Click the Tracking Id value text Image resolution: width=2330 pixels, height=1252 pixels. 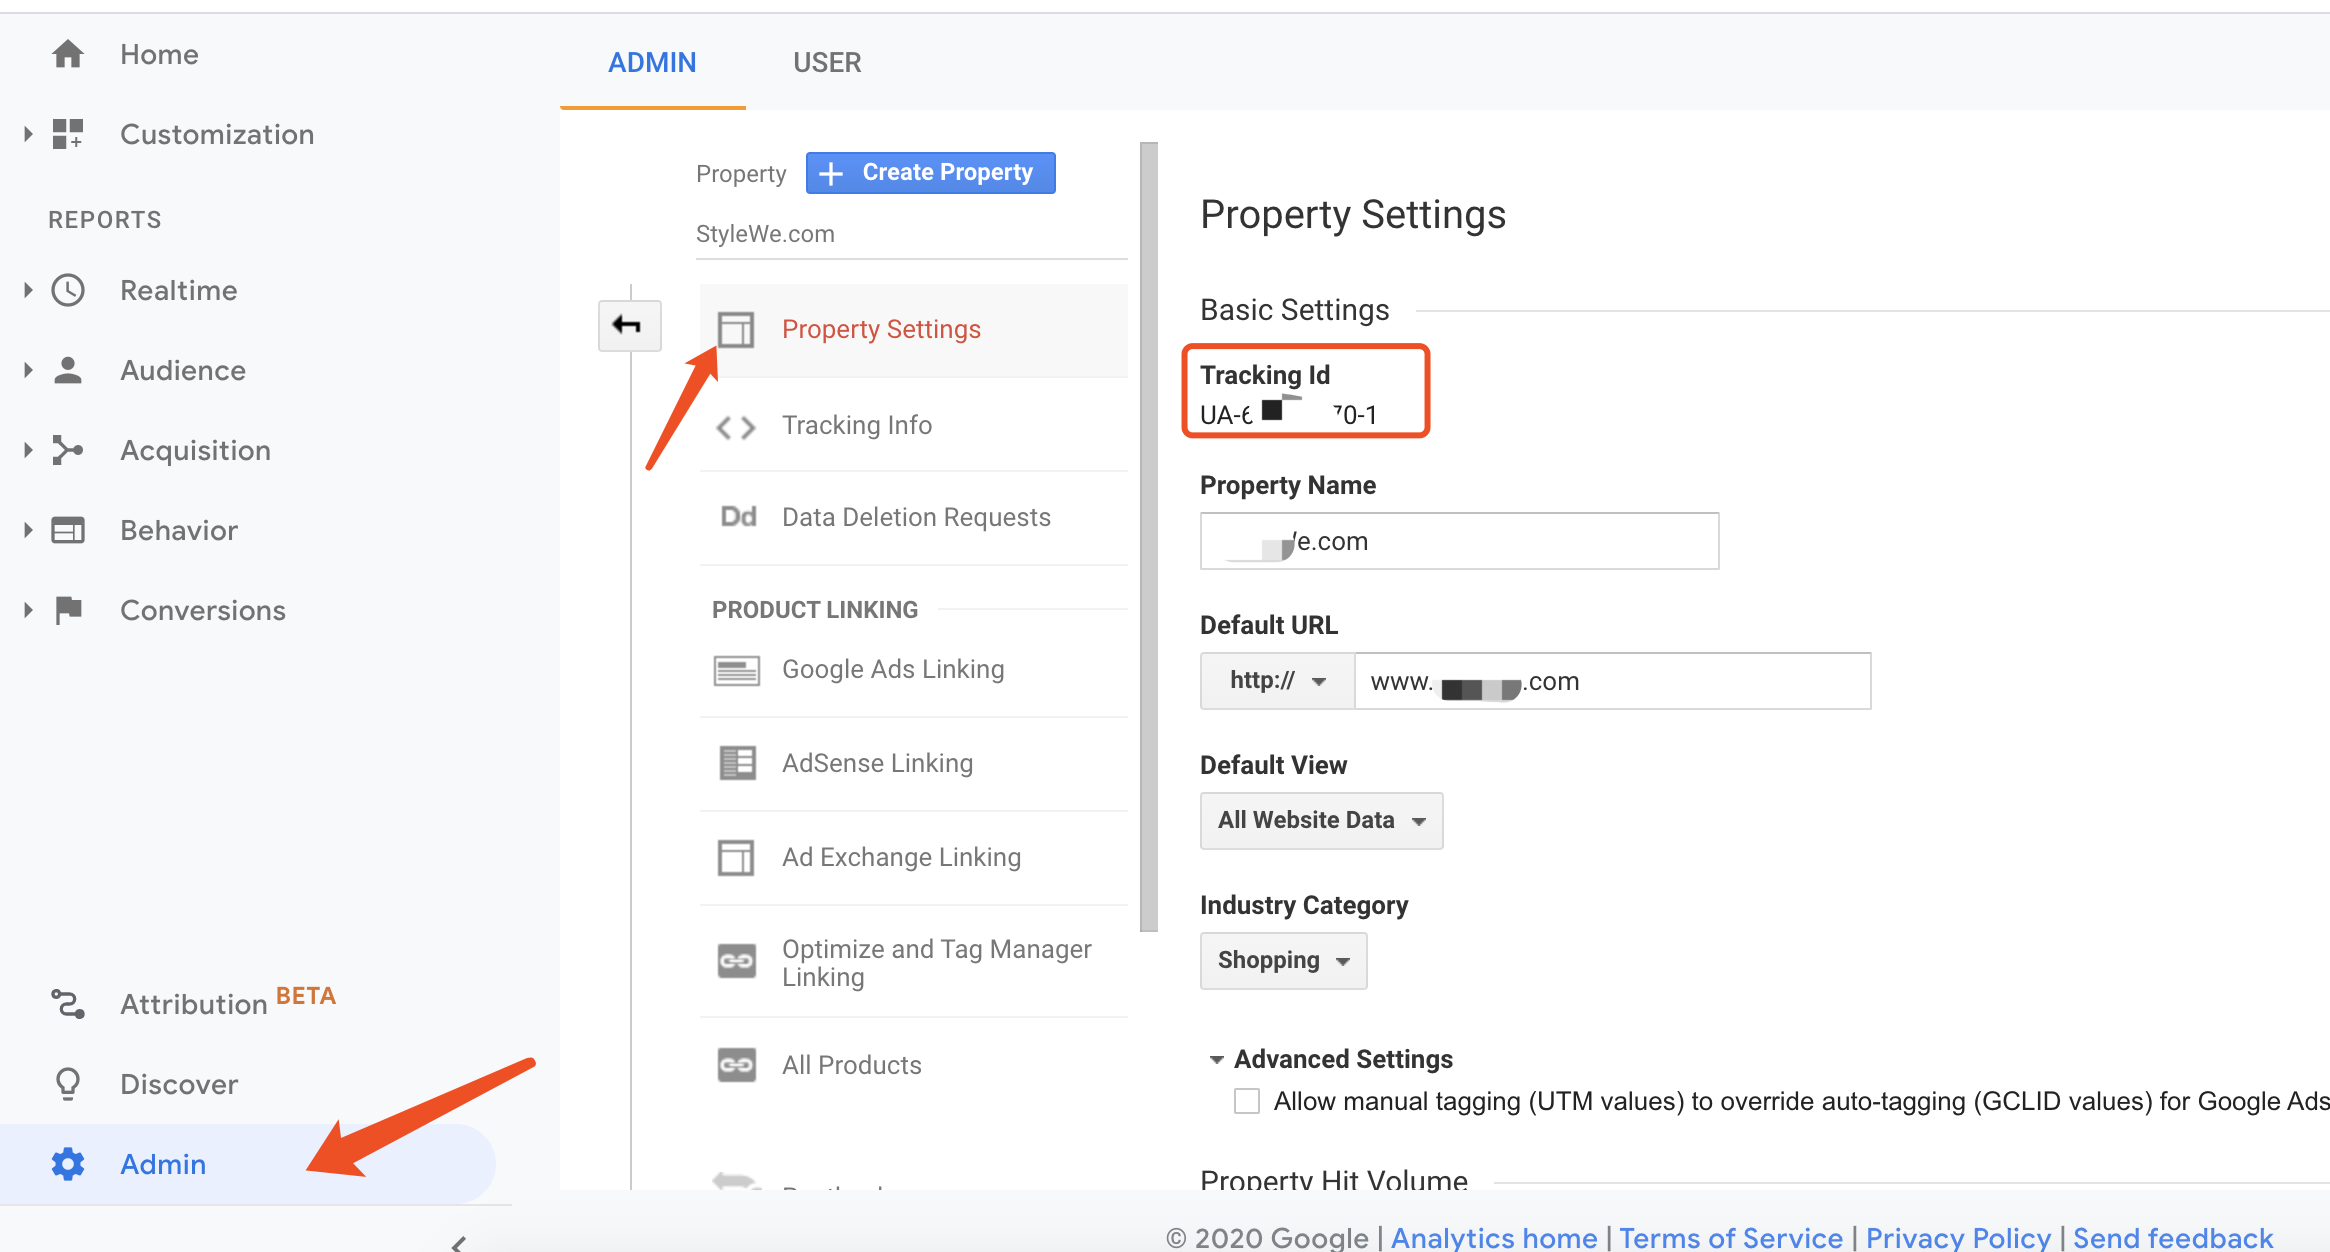[x=1289, y=414]
